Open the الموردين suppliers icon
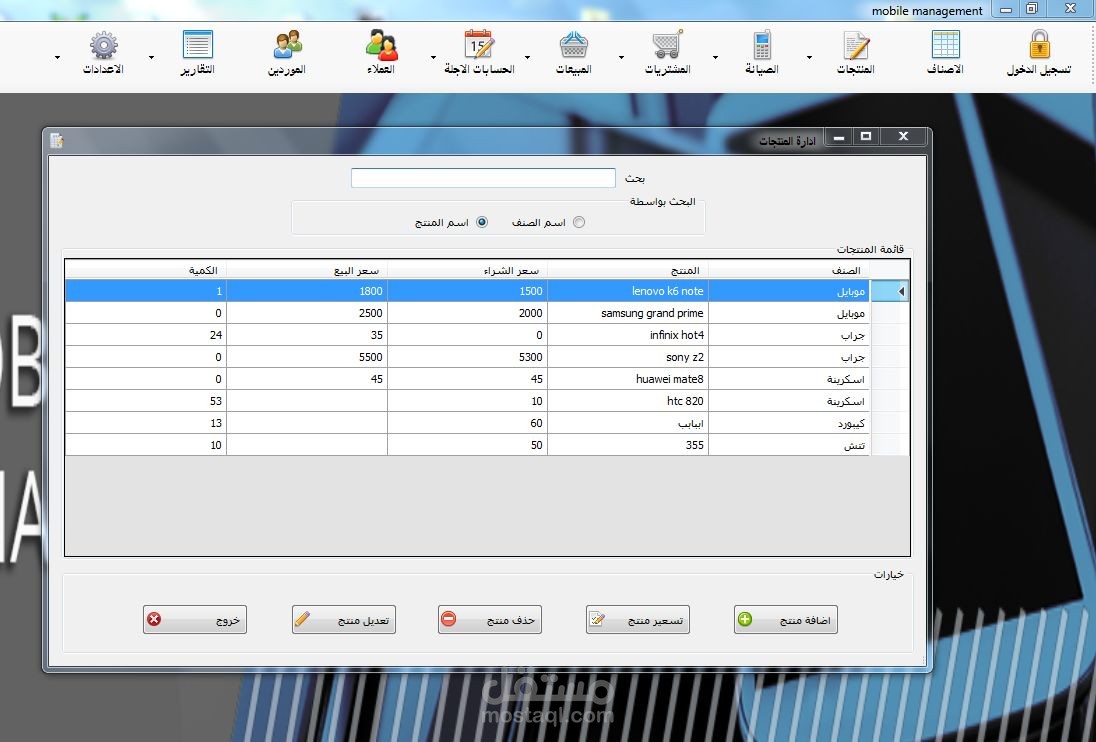This screenshot has width=1096, height=742. tap(287, 45)
